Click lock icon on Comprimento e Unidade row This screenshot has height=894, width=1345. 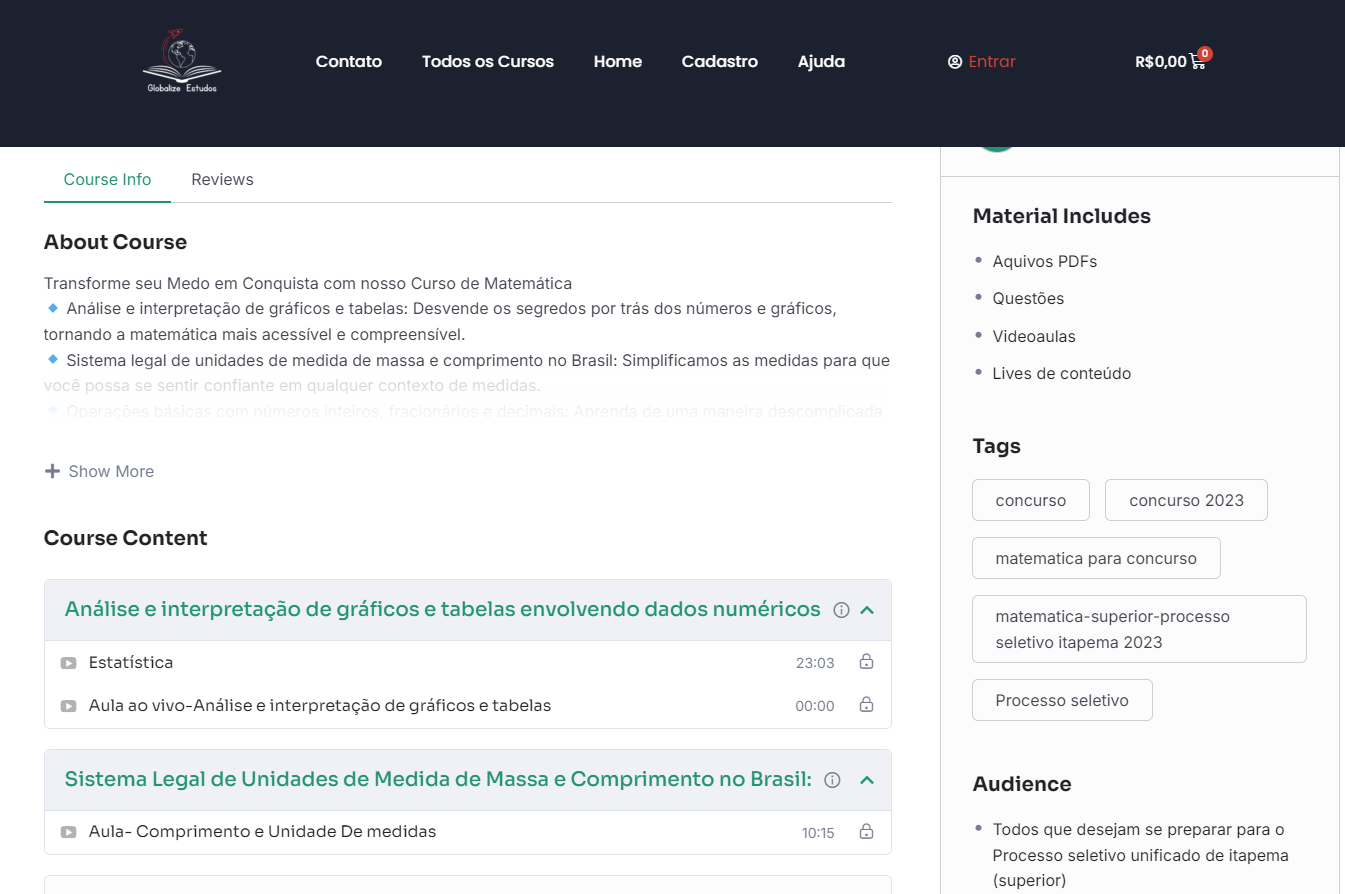click(866, 832)
